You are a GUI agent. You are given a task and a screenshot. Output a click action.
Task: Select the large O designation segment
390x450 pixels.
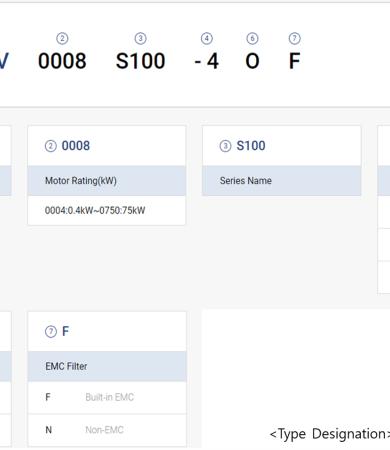pyautogui.click(x=252, y=61)
